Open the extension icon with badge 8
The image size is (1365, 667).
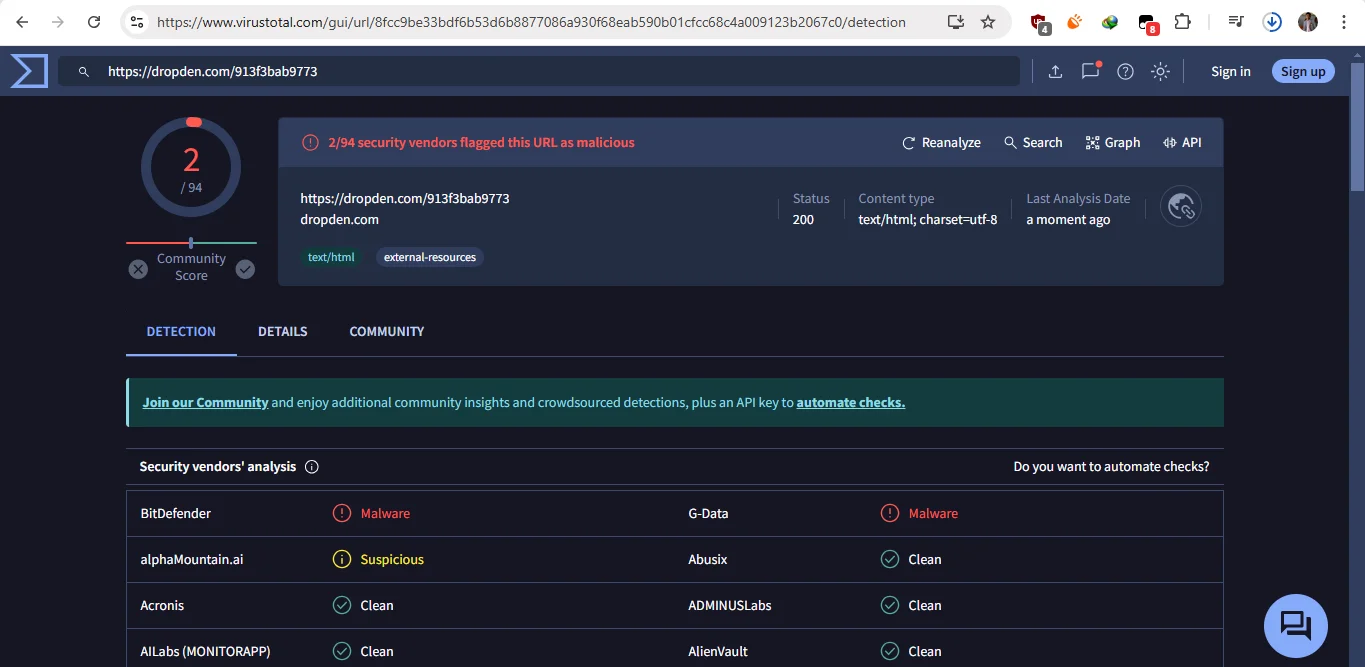[1148, 23]
